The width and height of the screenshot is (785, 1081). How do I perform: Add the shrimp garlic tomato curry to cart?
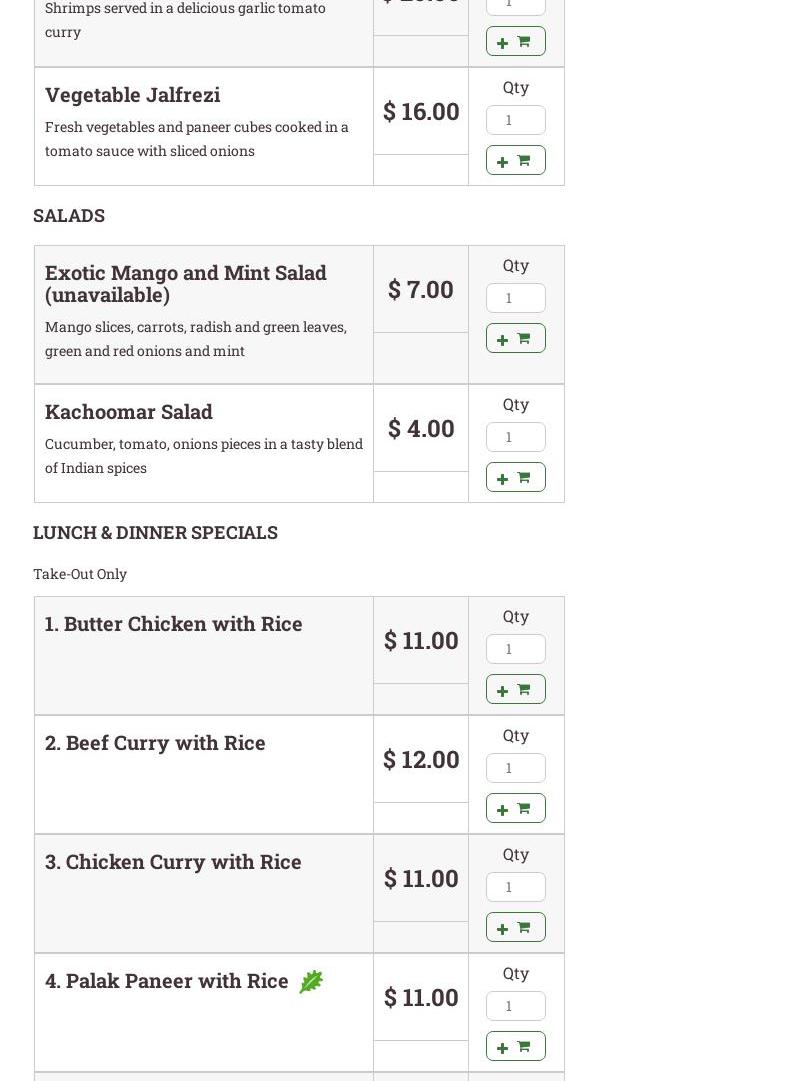515,41
